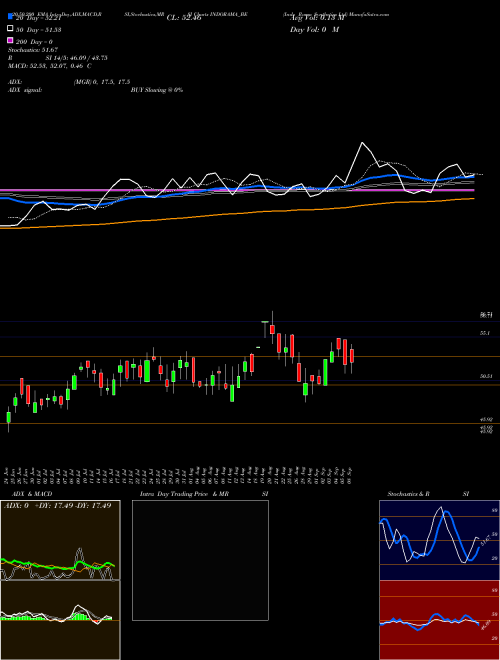Click the white line's highest peak in the moving average chart
Screen dimensions: 500x660
tap(362, 143)
